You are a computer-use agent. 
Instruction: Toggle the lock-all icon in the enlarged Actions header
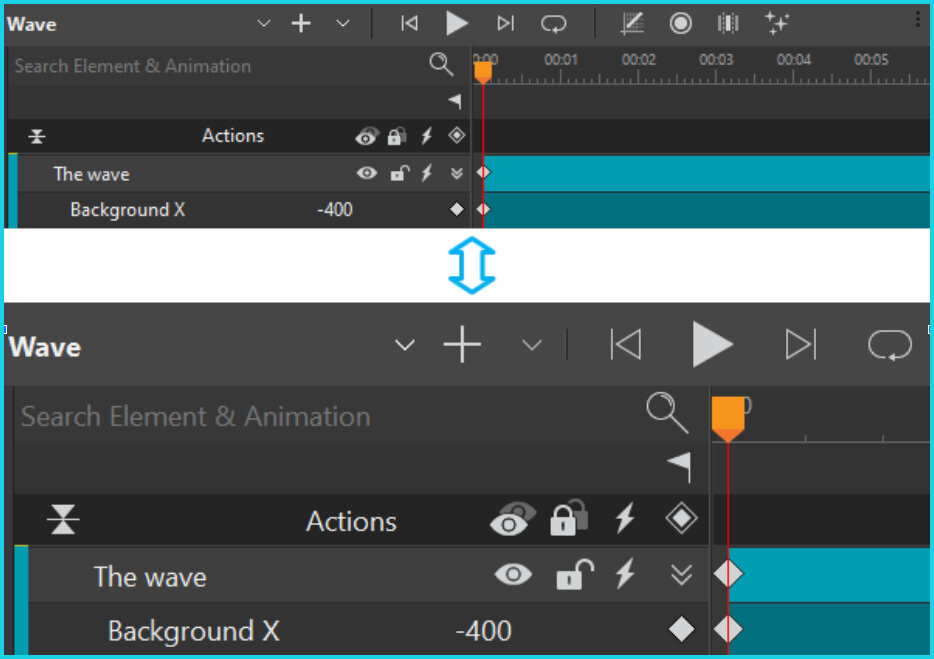pos(569,517)
